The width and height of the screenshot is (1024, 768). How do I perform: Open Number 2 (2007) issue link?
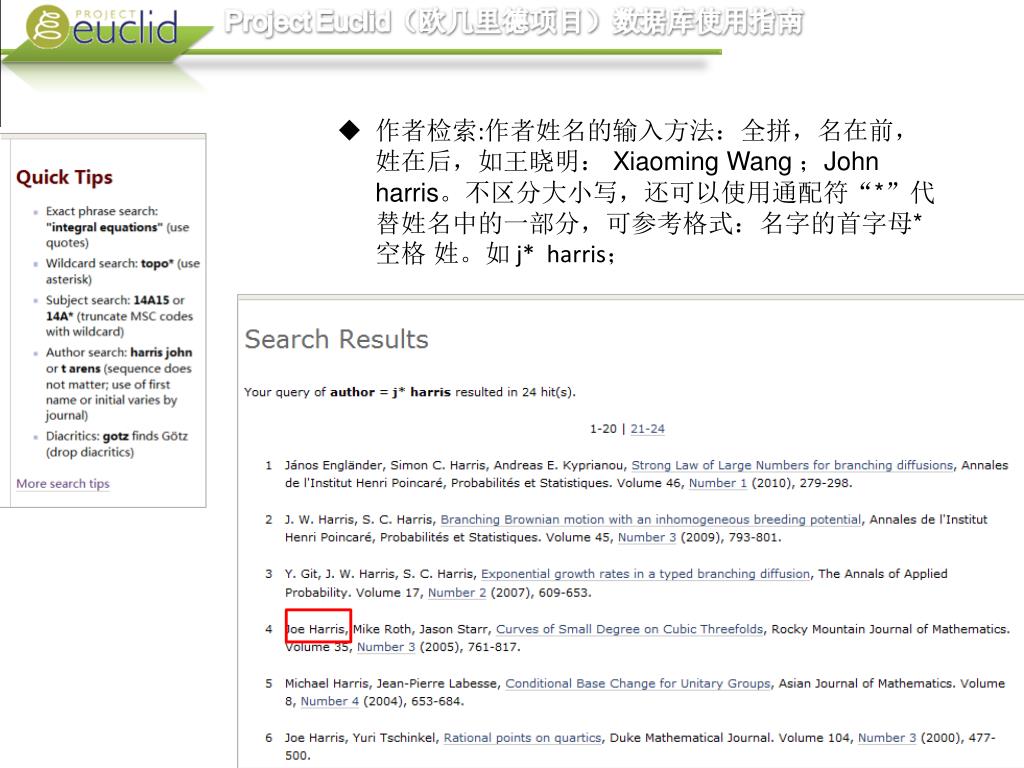coord(457,592)
